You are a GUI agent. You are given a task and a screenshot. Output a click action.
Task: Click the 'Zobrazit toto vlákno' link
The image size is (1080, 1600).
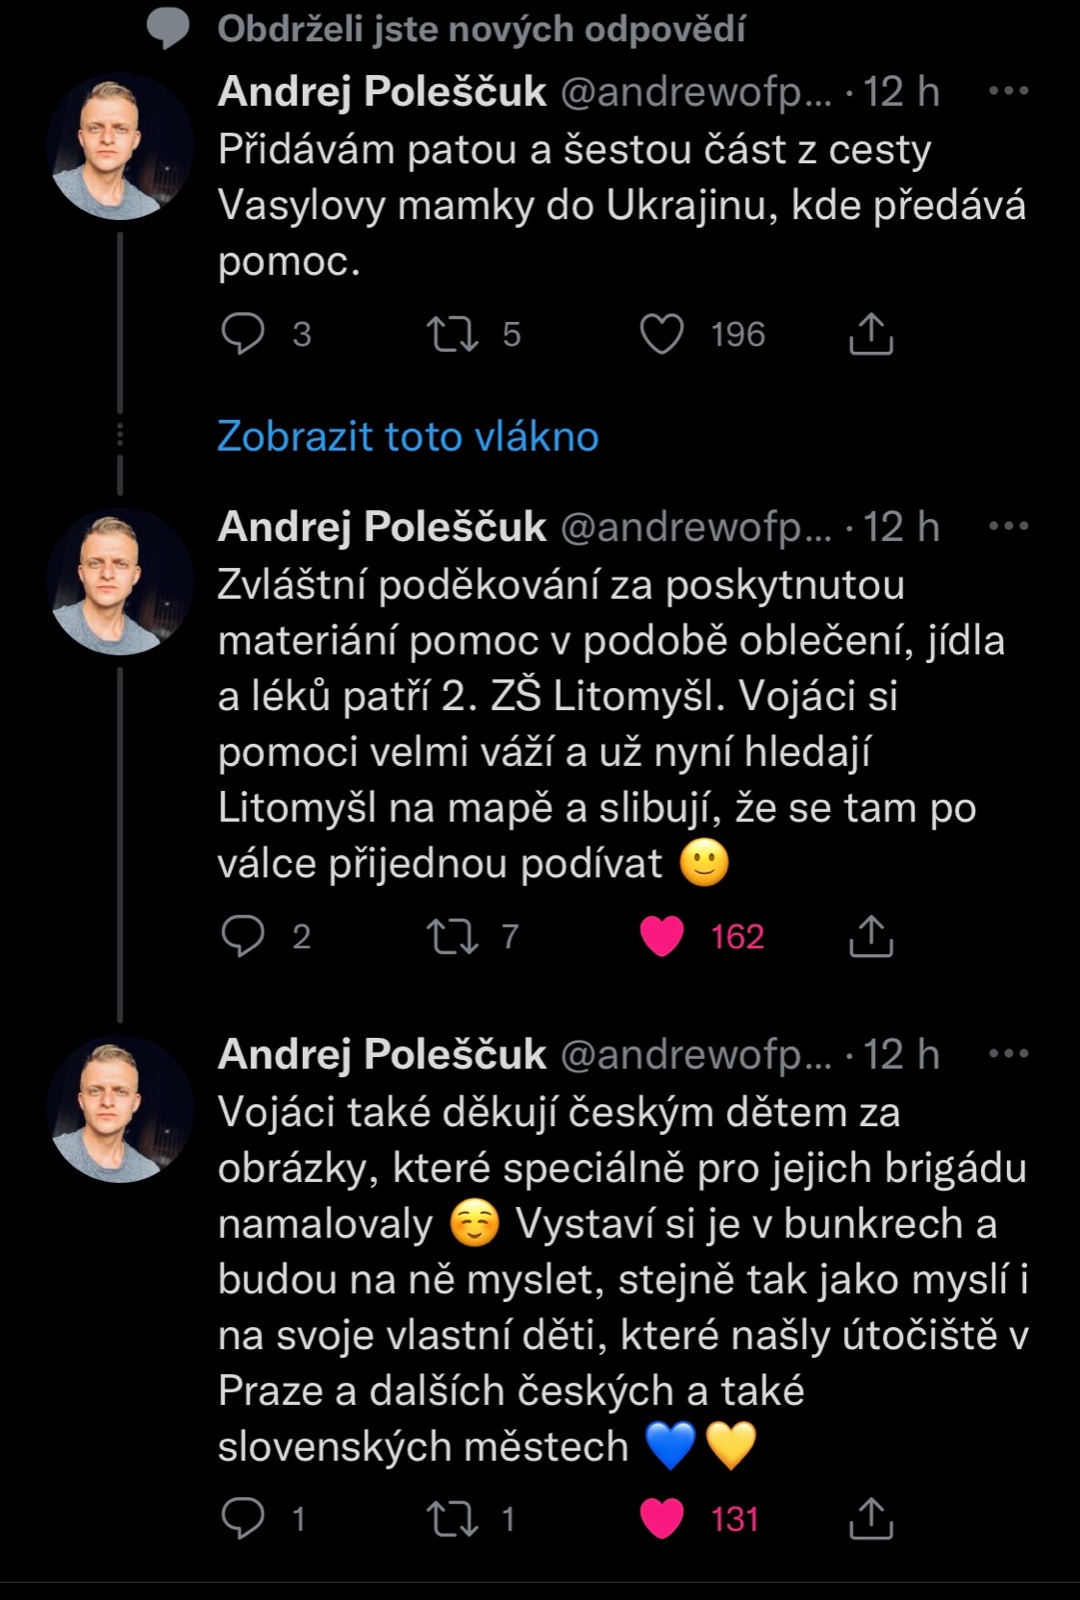click(x=408, y=437)
